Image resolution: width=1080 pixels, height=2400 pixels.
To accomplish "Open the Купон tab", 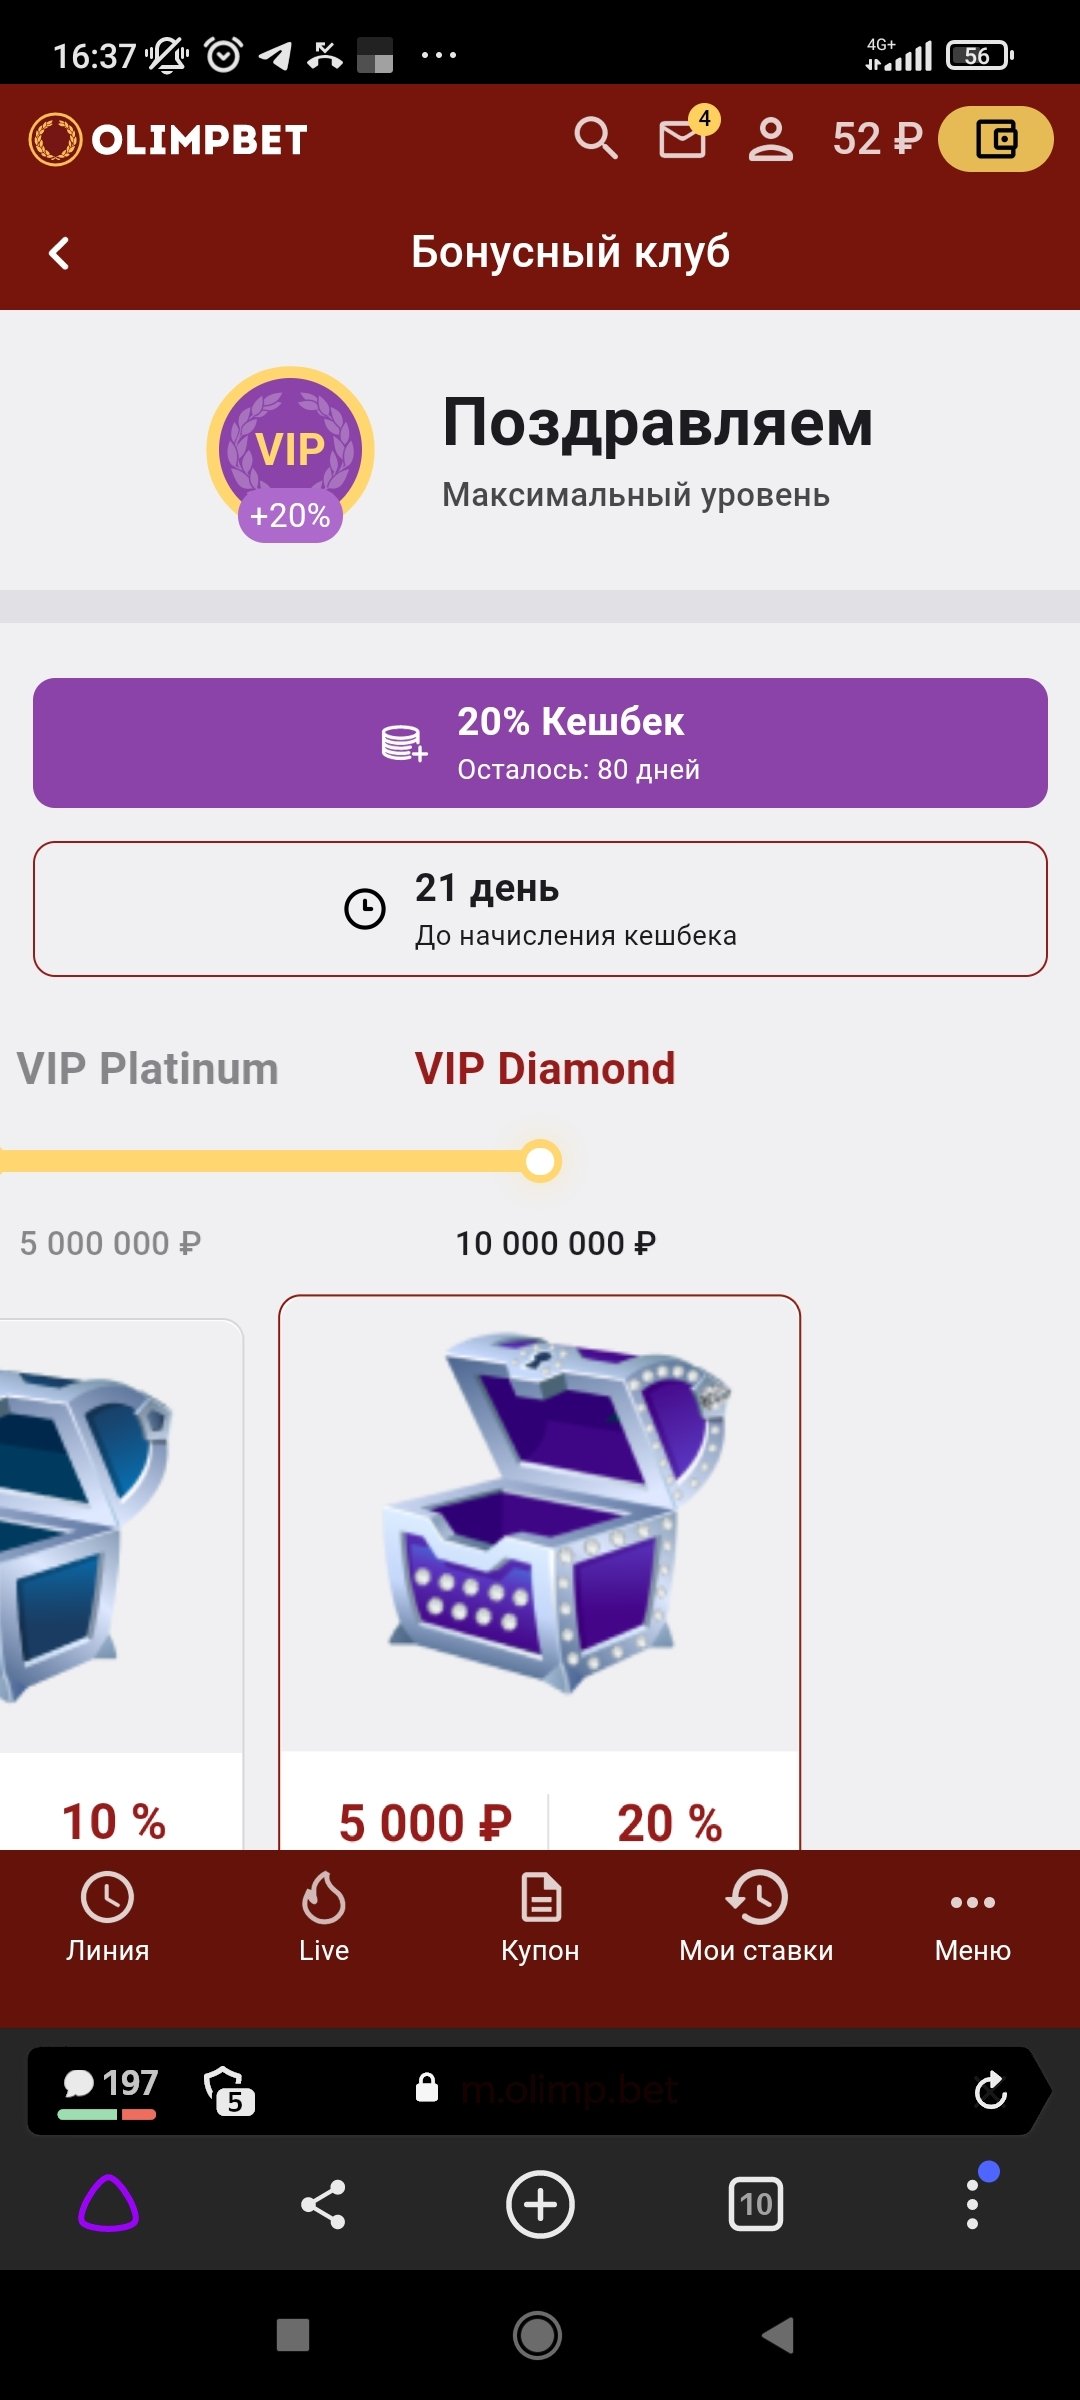I will [x=540, y=1916].
